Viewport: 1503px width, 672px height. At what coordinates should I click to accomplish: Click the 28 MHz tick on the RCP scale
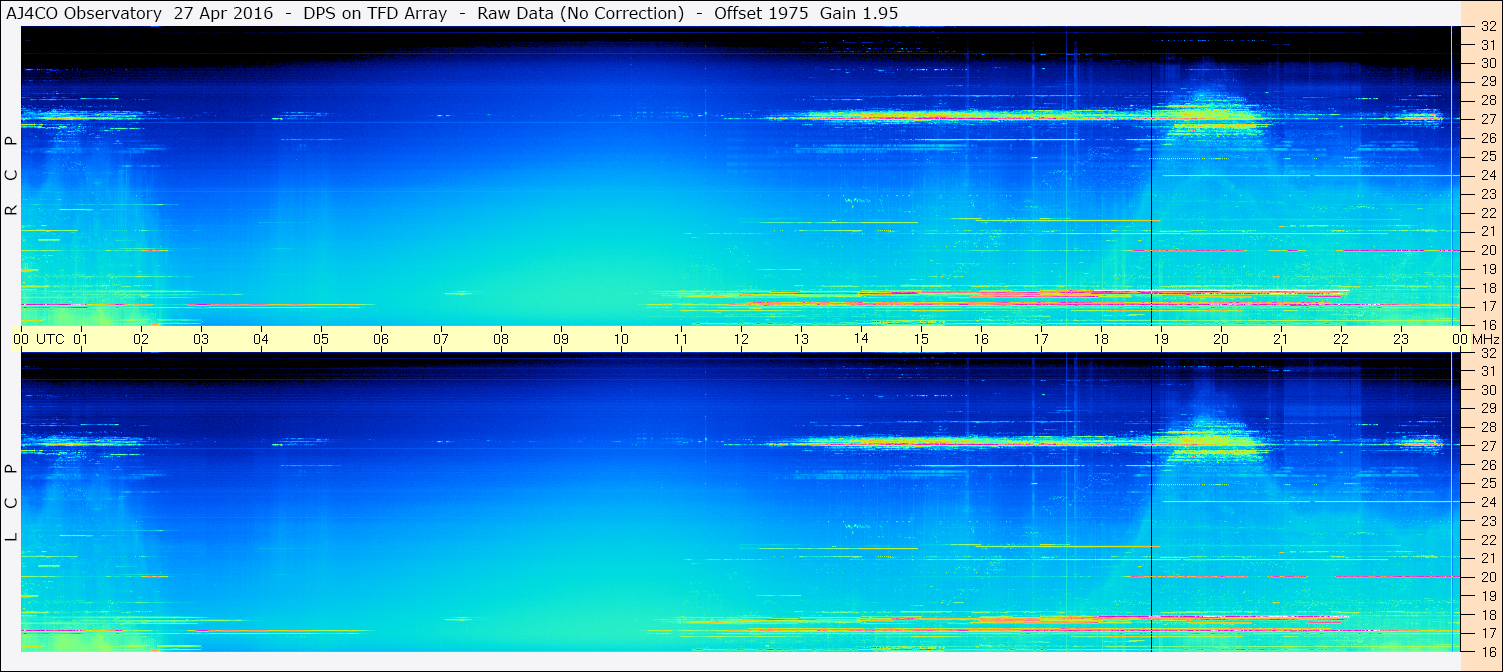[x=1487, y=101]
